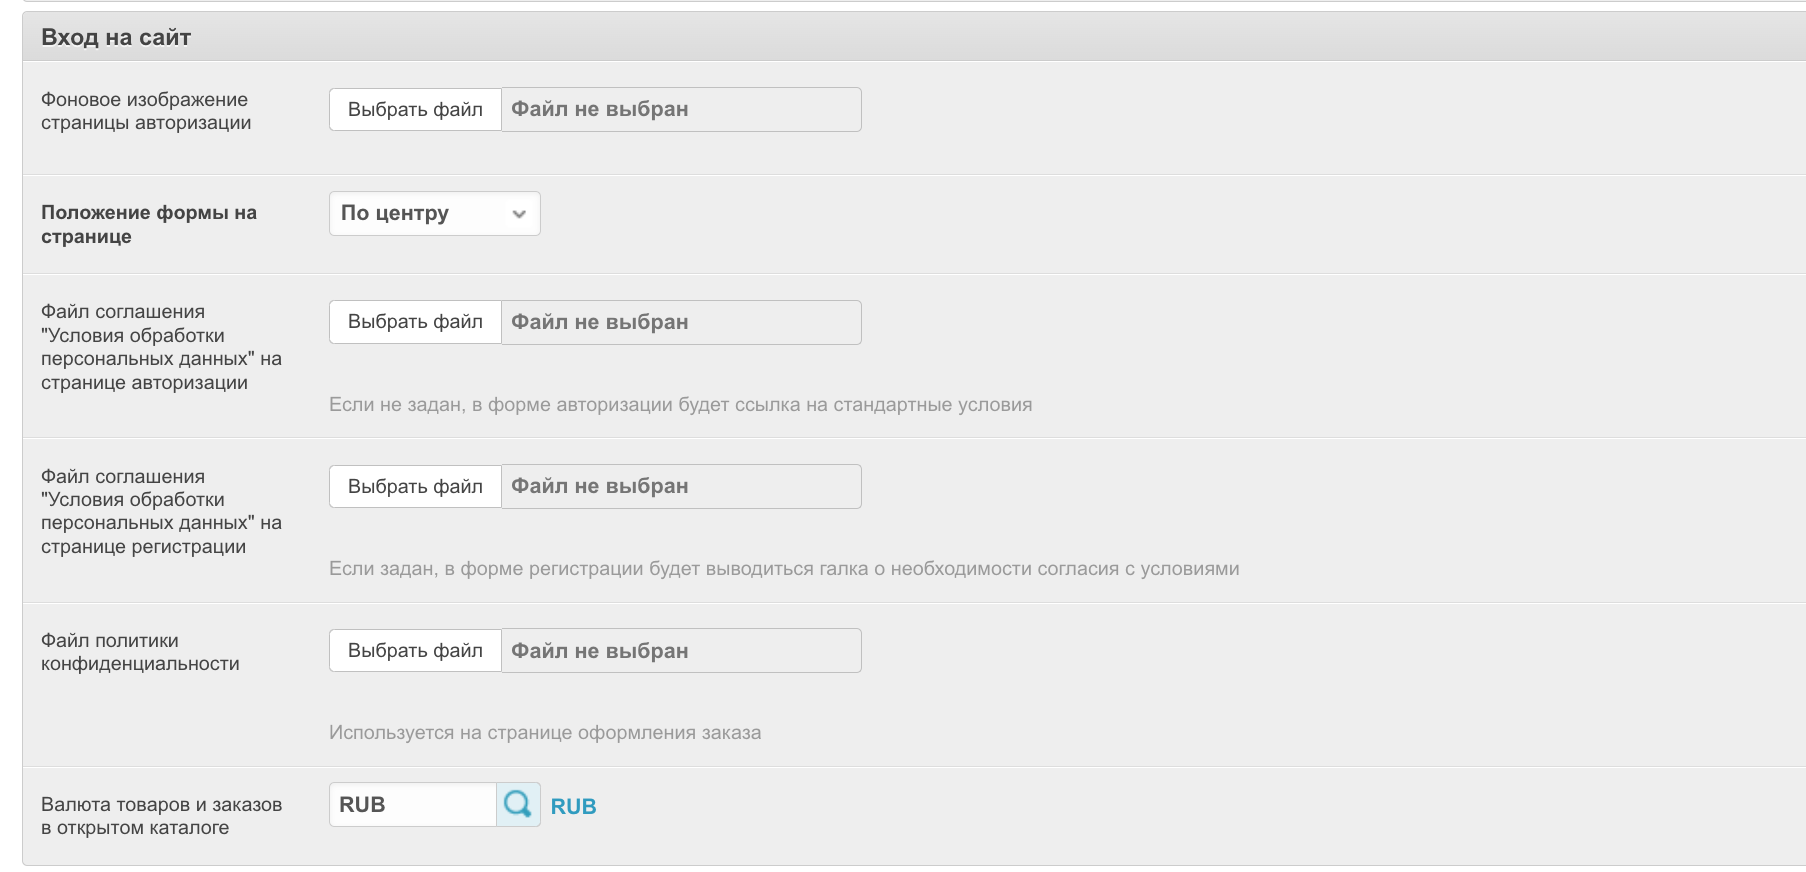Click the magnifier icon next to currency field
Viewport: 1806px width, 872px height.
tap(518, 804)
